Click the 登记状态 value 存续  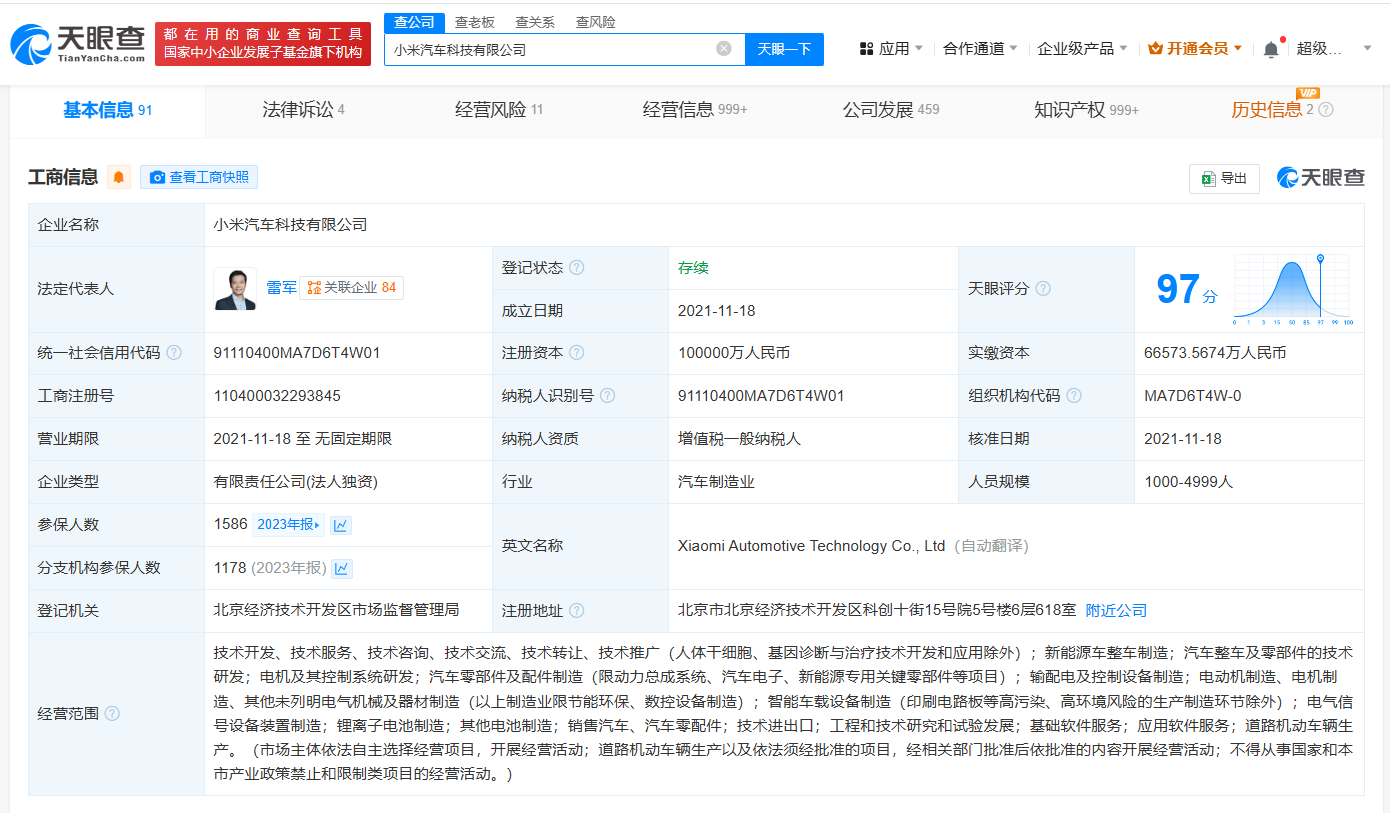693,268
